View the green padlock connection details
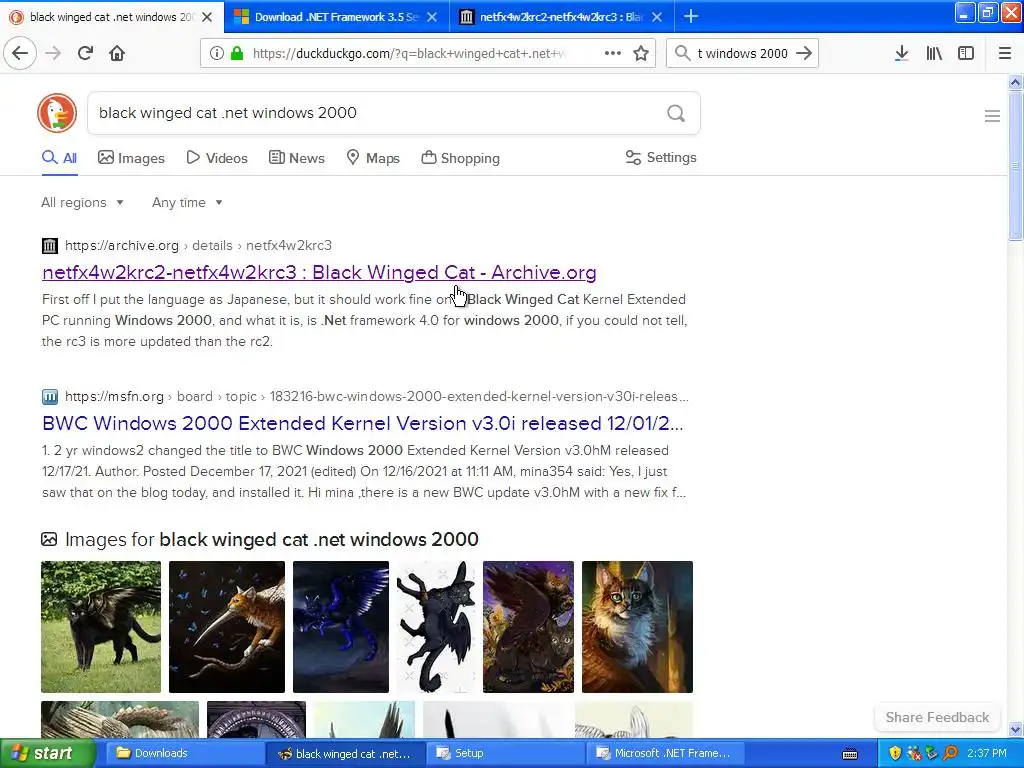 (237, 54)
